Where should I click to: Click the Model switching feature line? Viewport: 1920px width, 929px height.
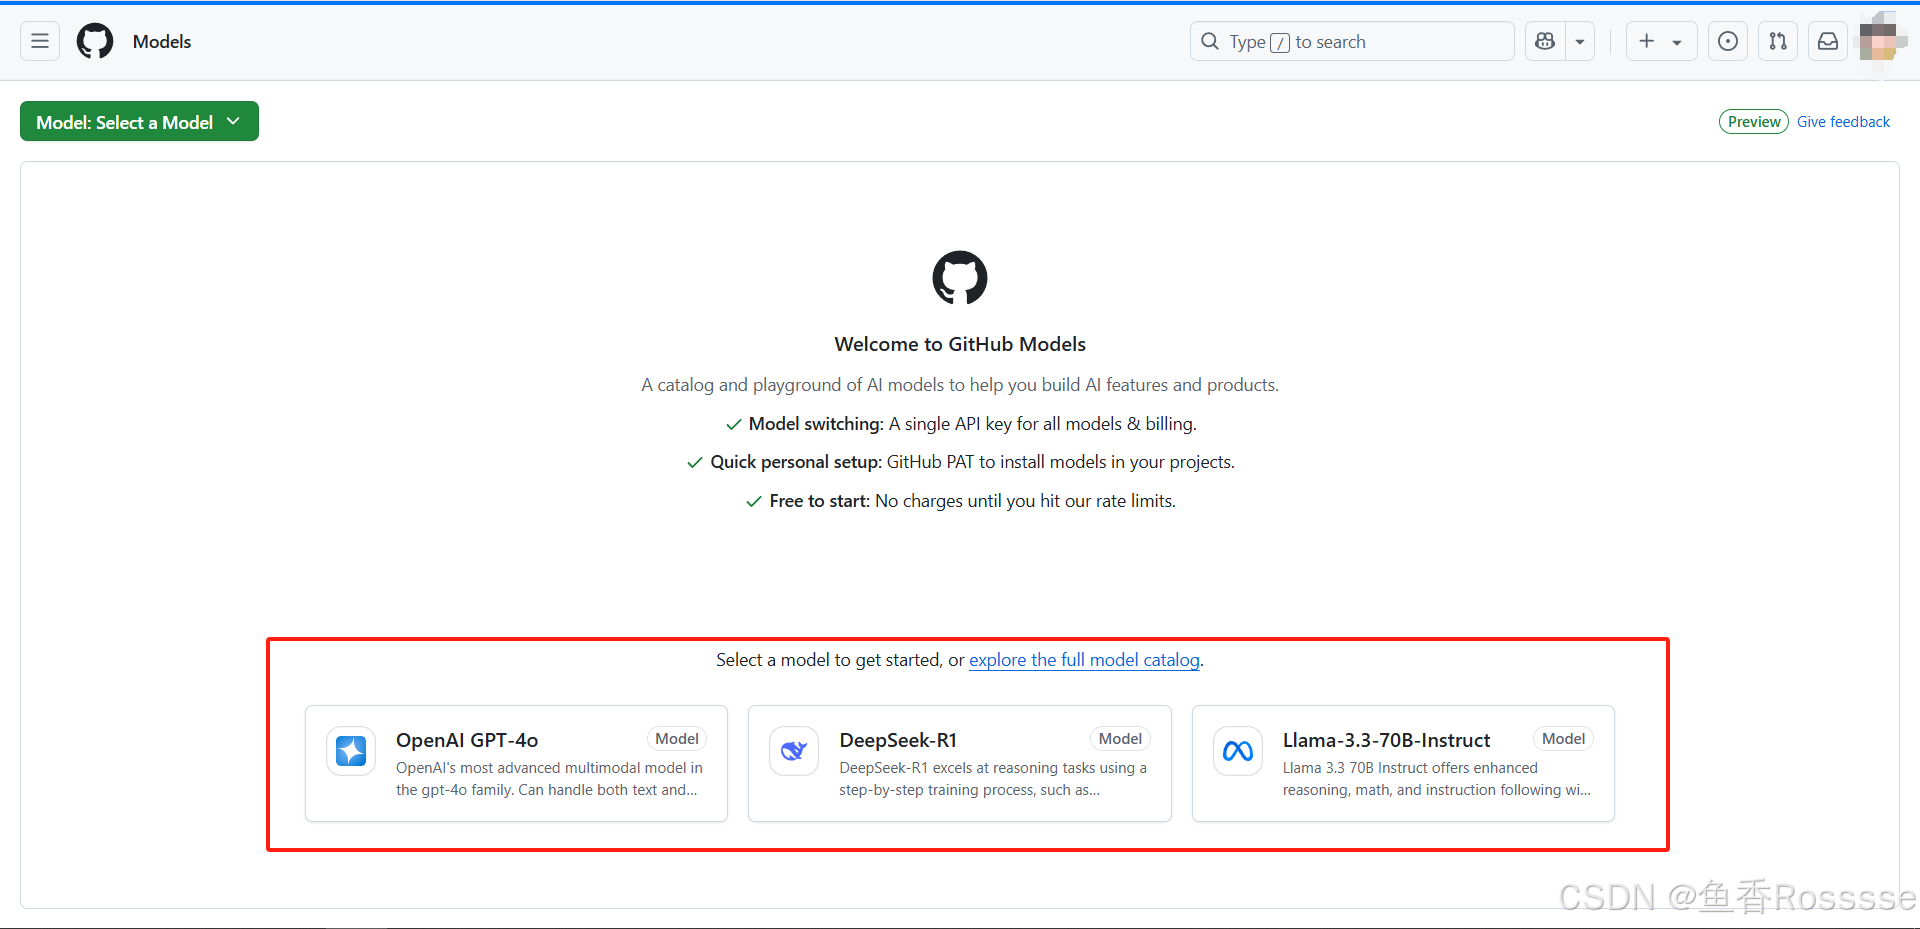[x=960, y=424]
